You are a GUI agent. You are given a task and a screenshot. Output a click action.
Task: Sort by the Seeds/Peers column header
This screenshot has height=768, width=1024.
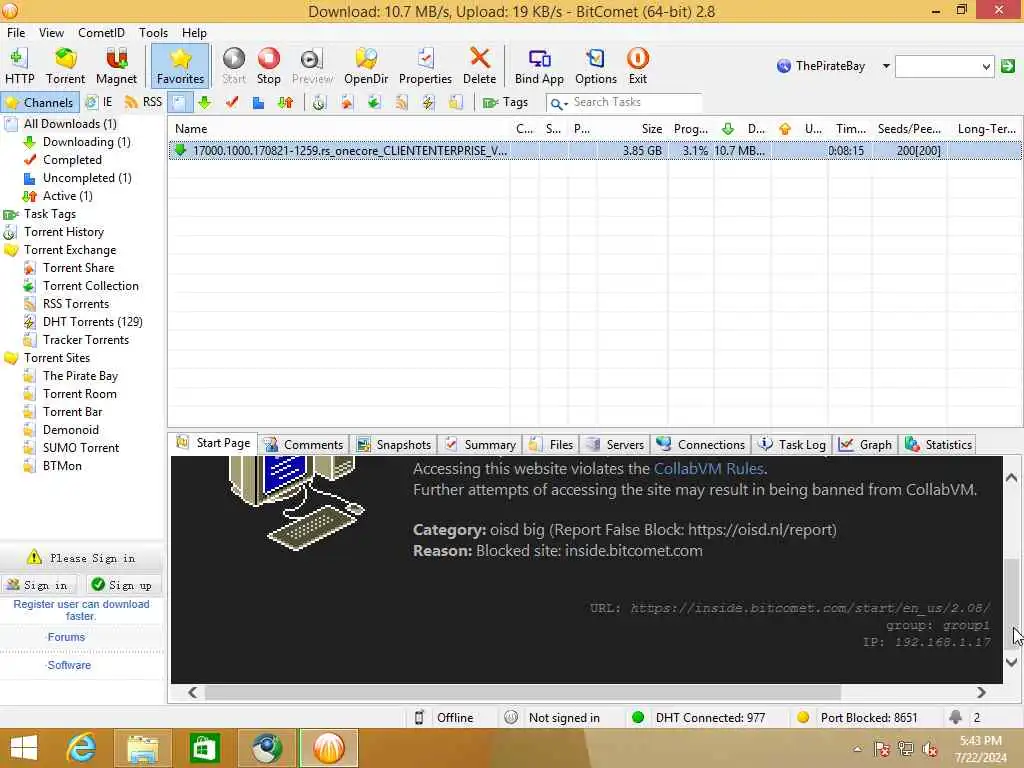[x=909, y=129]
